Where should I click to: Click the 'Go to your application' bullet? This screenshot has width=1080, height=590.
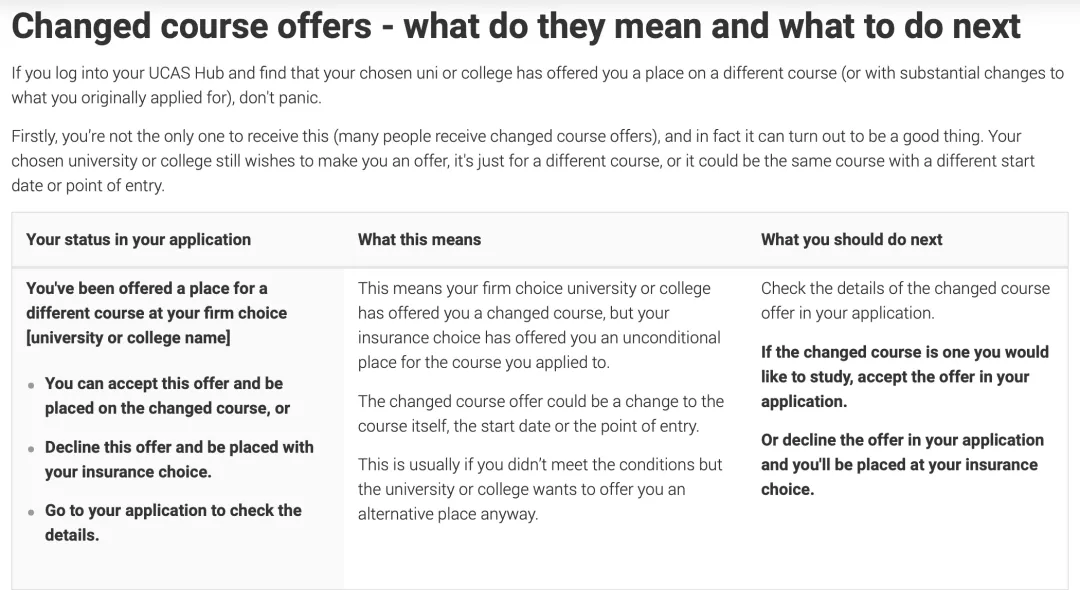(x=173, y=523)
